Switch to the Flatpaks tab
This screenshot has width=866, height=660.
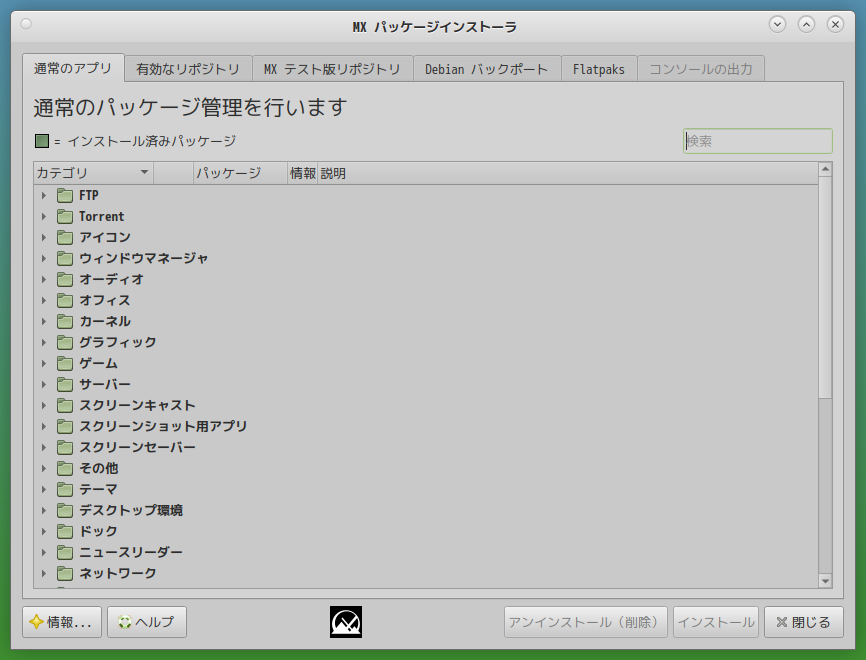pos(599,69)
